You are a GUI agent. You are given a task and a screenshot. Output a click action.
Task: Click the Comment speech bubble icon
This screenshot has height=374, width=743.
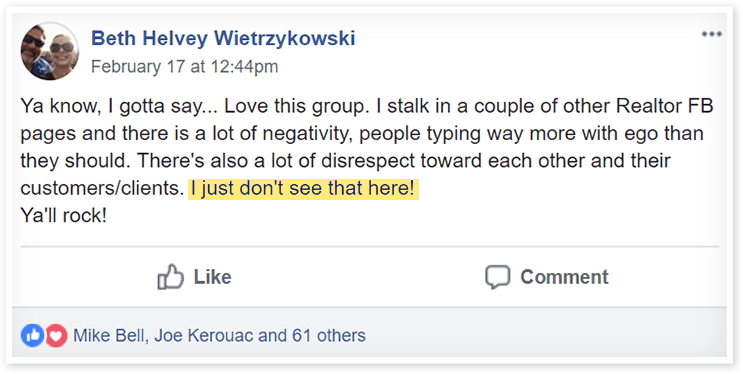(498, 277)
